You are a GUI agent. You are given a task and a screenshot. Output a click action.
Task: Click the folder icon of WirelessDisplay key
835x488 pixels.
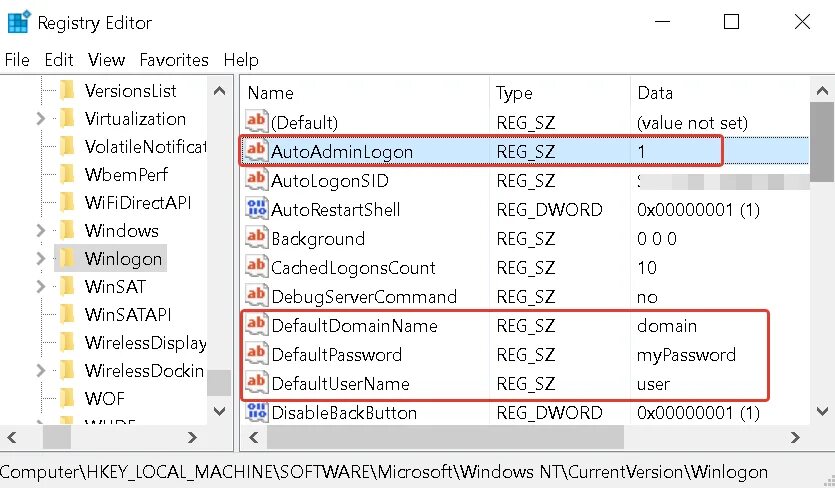(x=67, y=342)
